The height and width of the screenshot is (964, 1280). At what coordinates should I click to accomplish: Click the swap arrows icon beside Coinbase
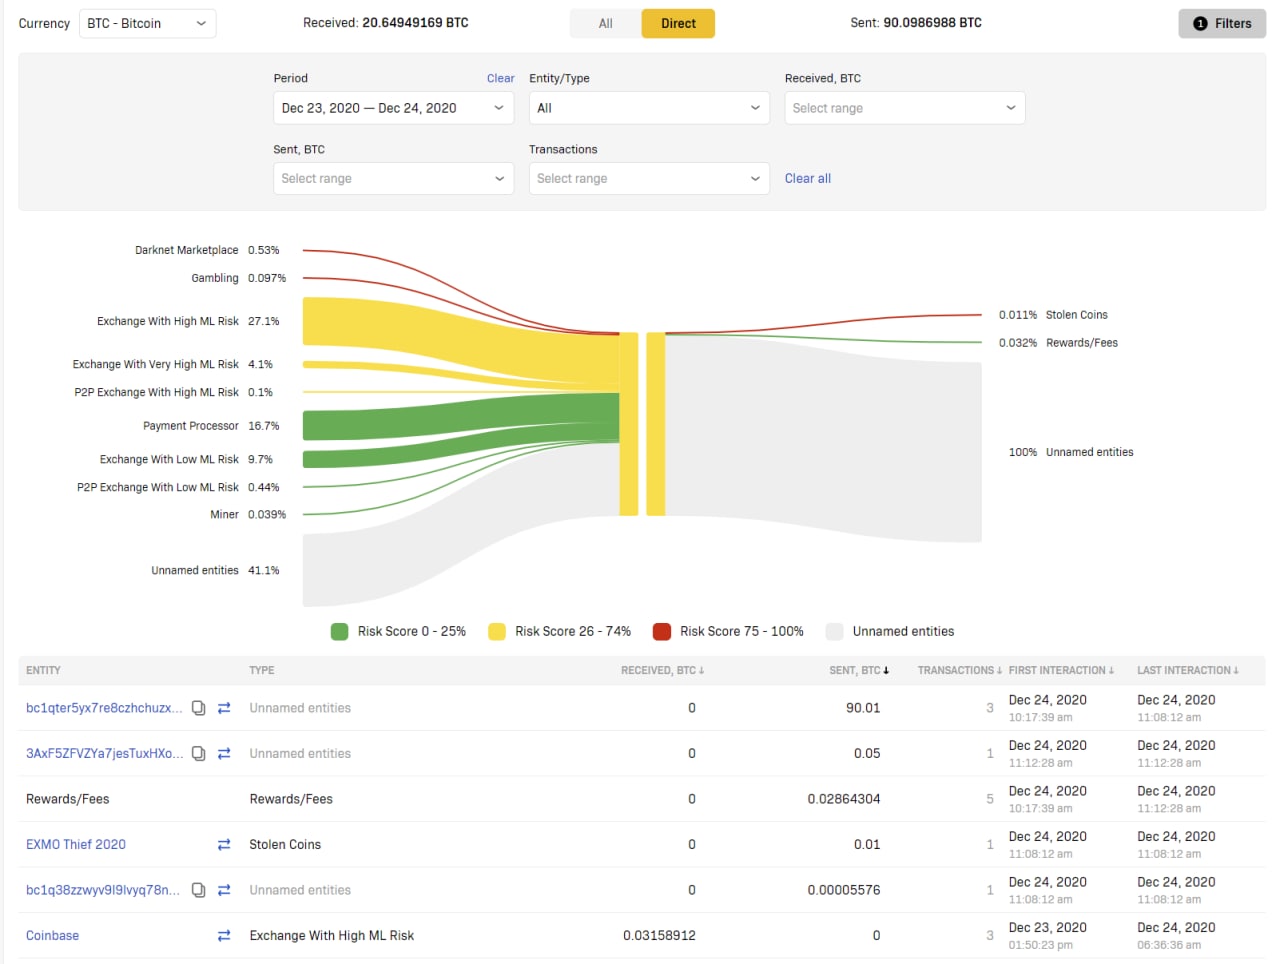point(224,936)
